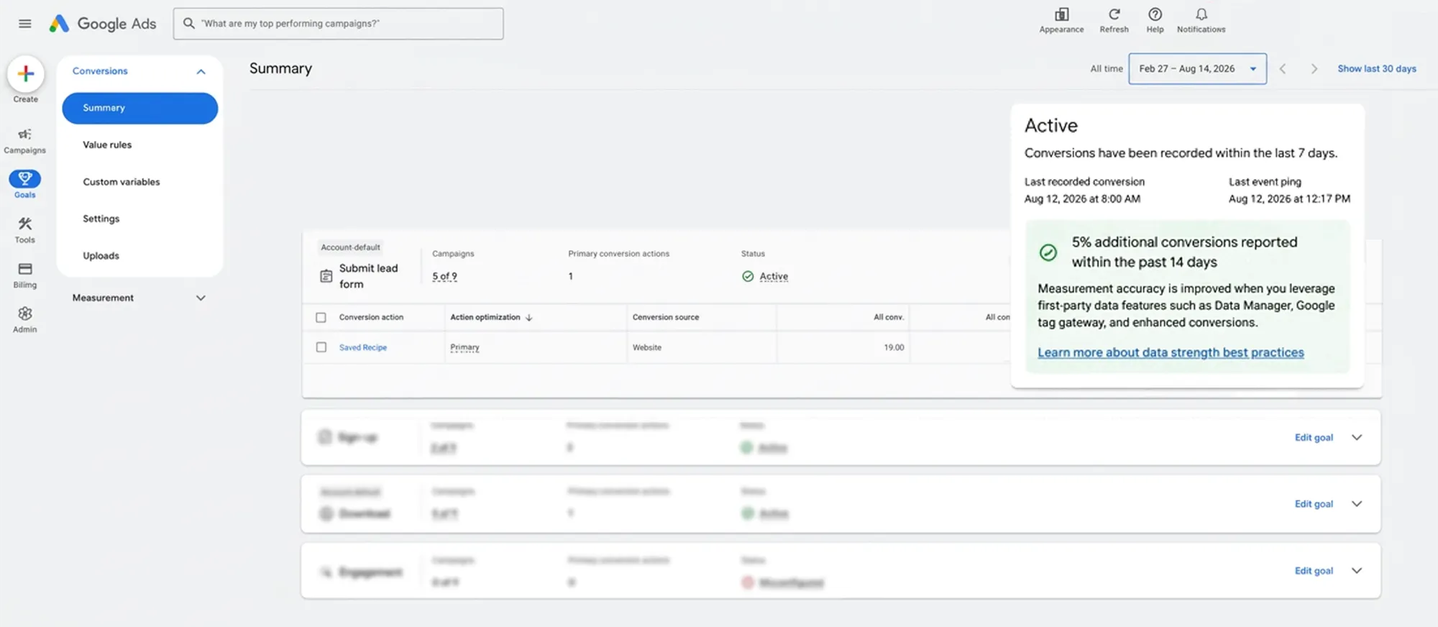This screenshot has width=1438, height=627.
Task: Click the Submit lead form goal name
Action: point(369,276)
